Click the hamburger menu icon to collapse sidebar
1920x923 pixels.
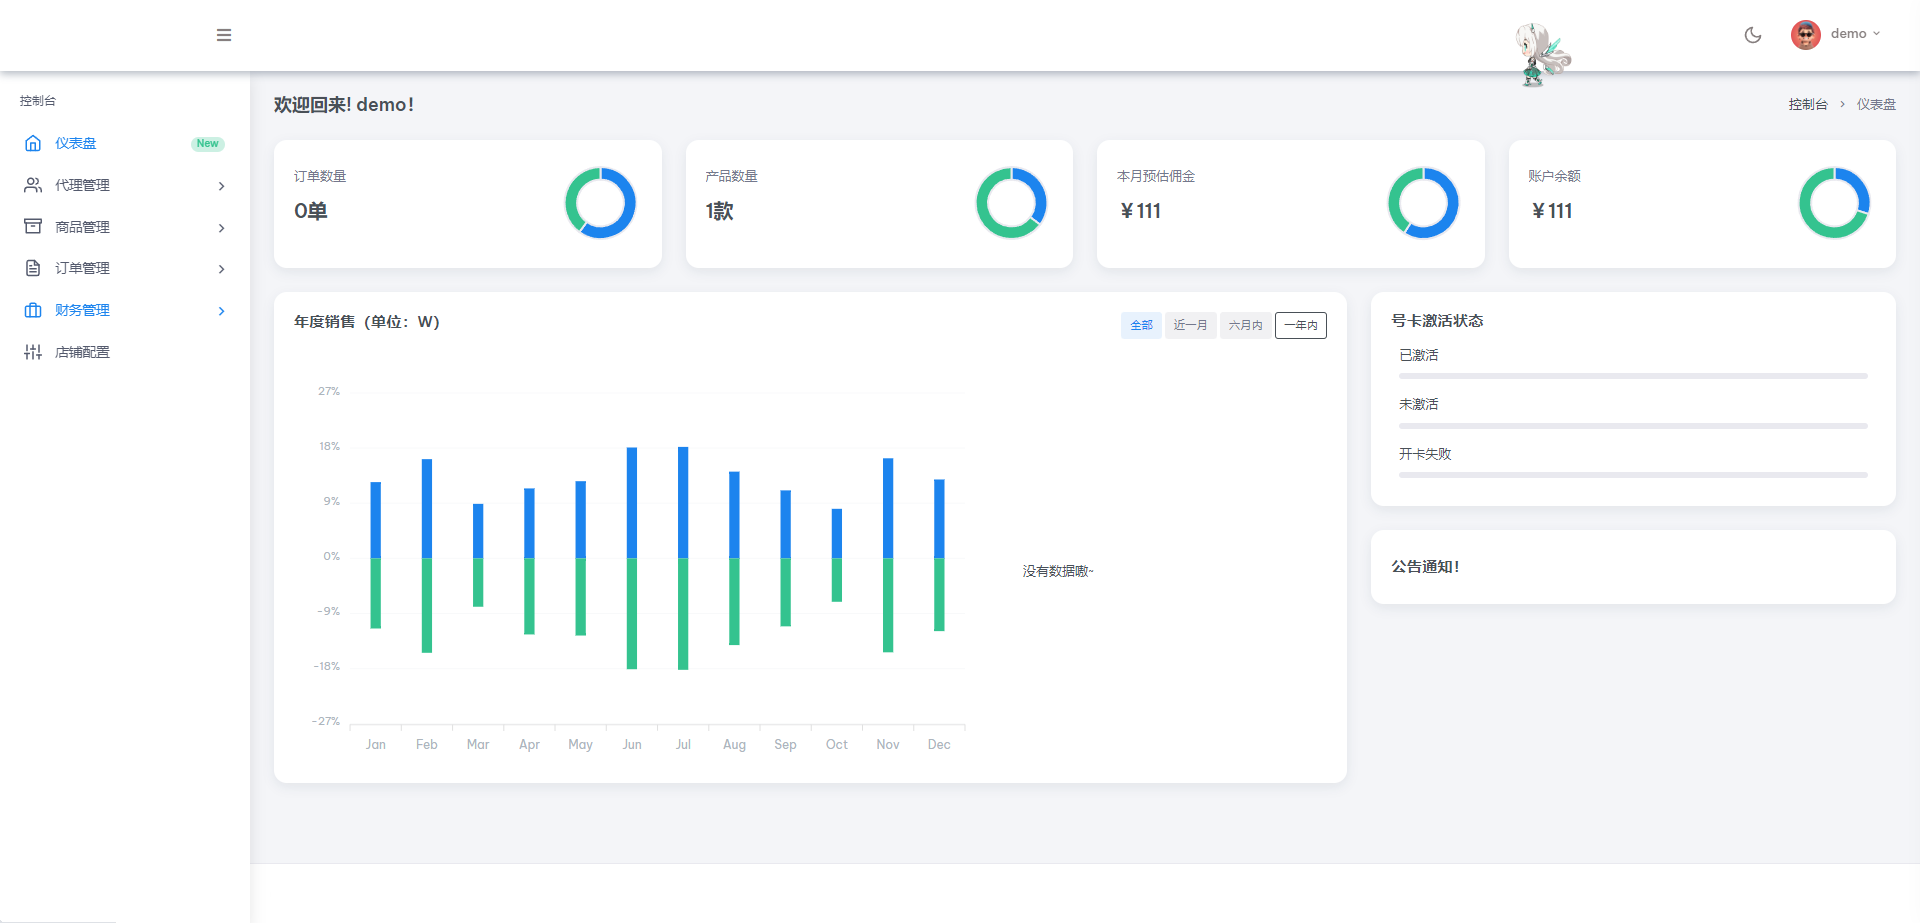point(224,35)
